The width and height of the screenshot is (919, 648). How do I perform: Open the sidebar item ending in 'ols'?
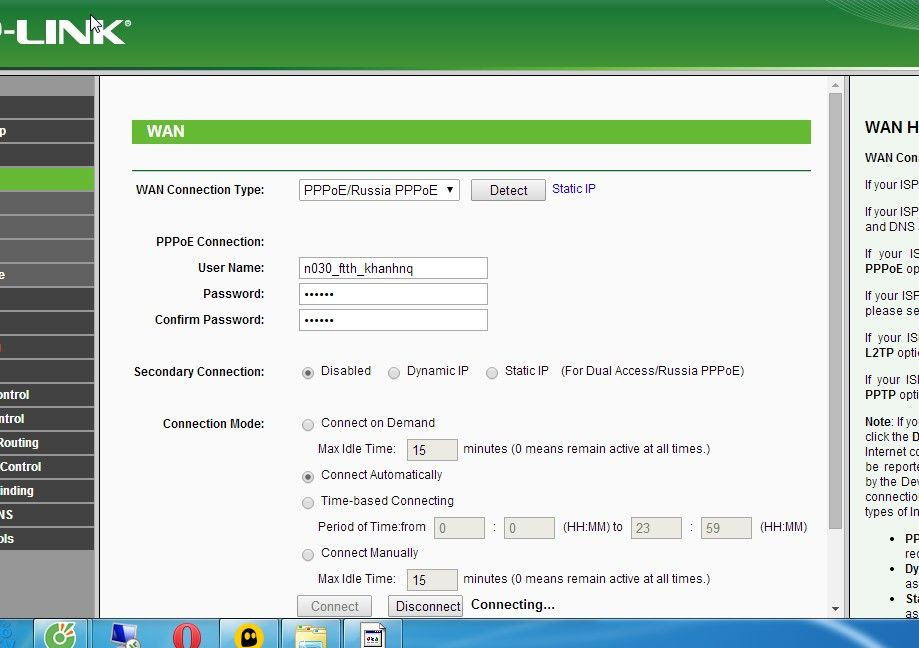(47, 539)
